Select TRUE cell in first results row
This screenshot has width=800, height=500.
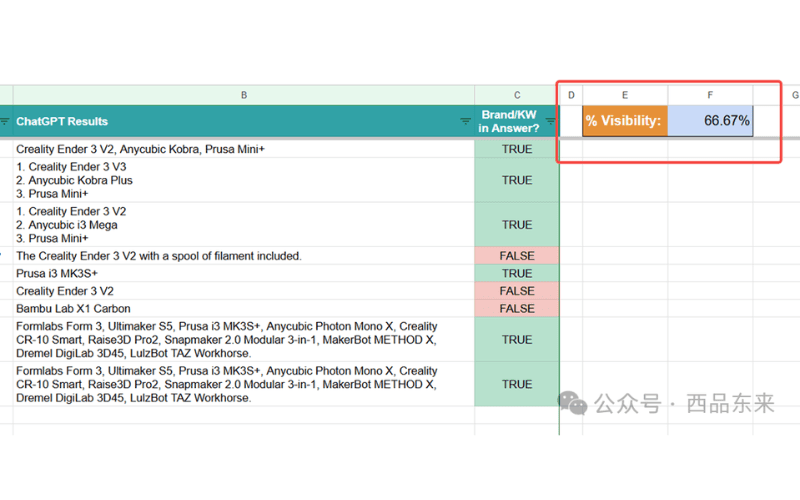pyautogui.click(x=517, y=149)
